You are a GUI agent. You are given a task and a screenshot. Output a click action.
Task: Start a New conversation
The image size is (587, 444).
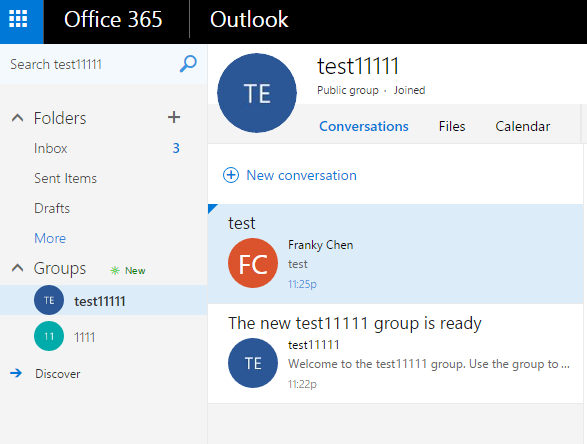tap(301, 175)
